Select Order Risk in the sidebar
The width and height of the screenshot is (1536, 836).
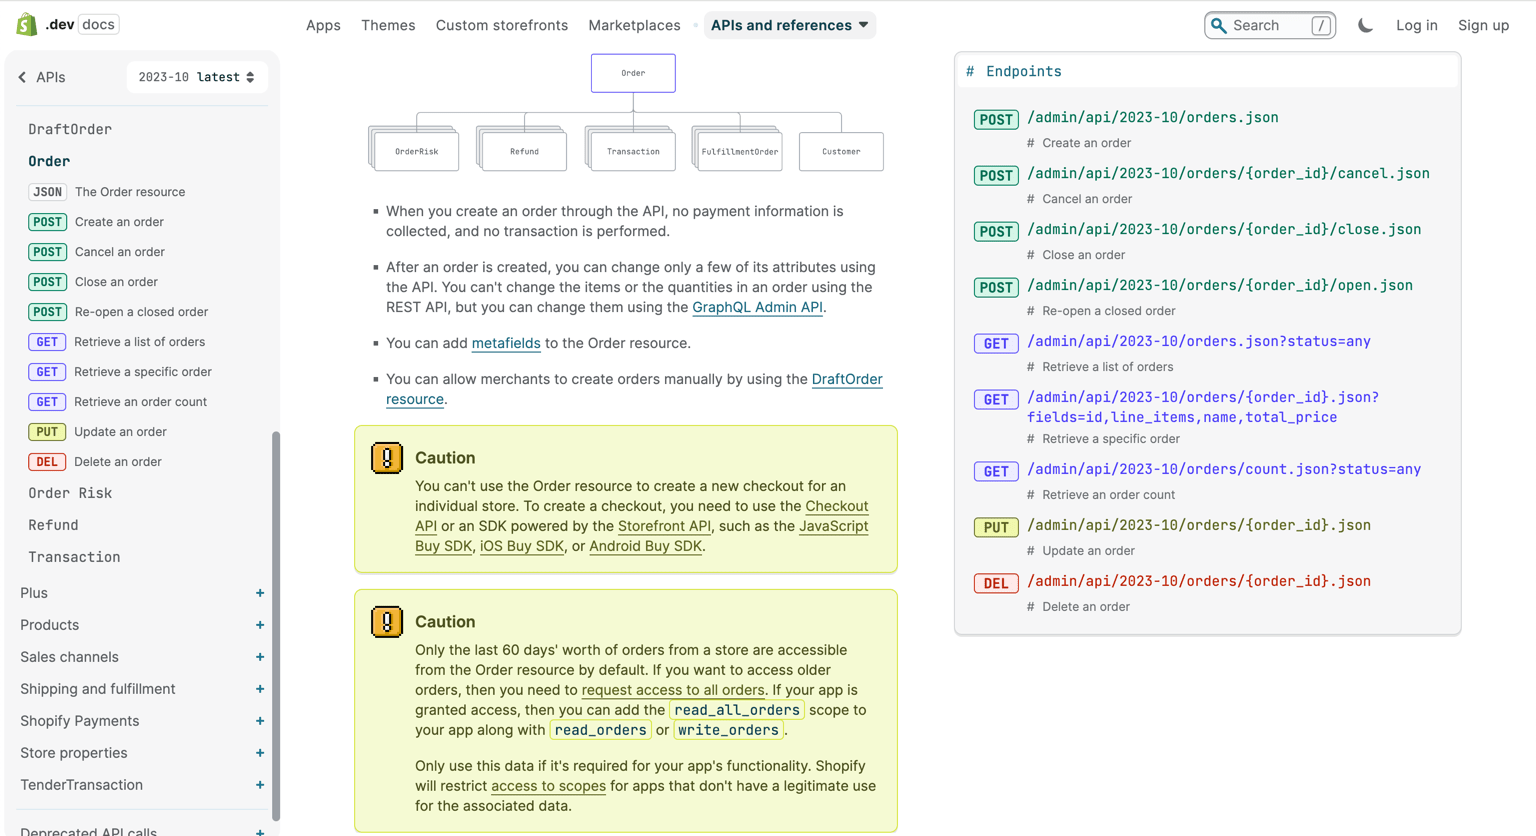pos(70,493)
